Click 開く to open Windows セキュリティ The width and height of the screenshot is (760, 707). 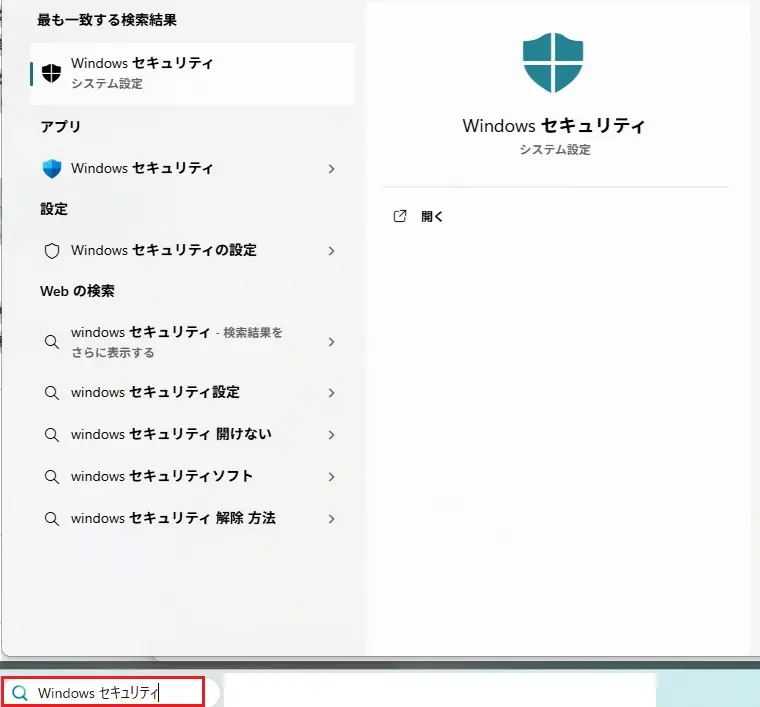(x=432, y=216)
